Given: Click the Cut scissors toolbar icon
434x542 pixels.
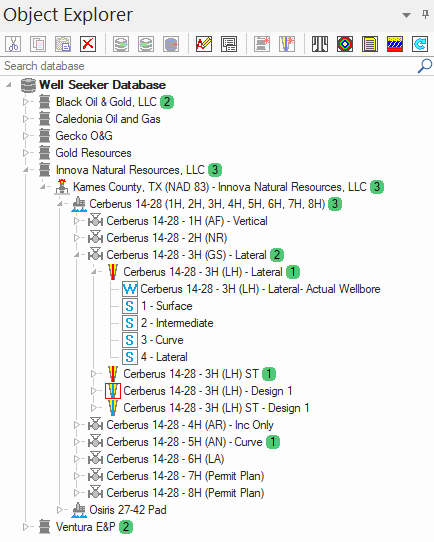Looking at the screenshot, I should 13,44.
